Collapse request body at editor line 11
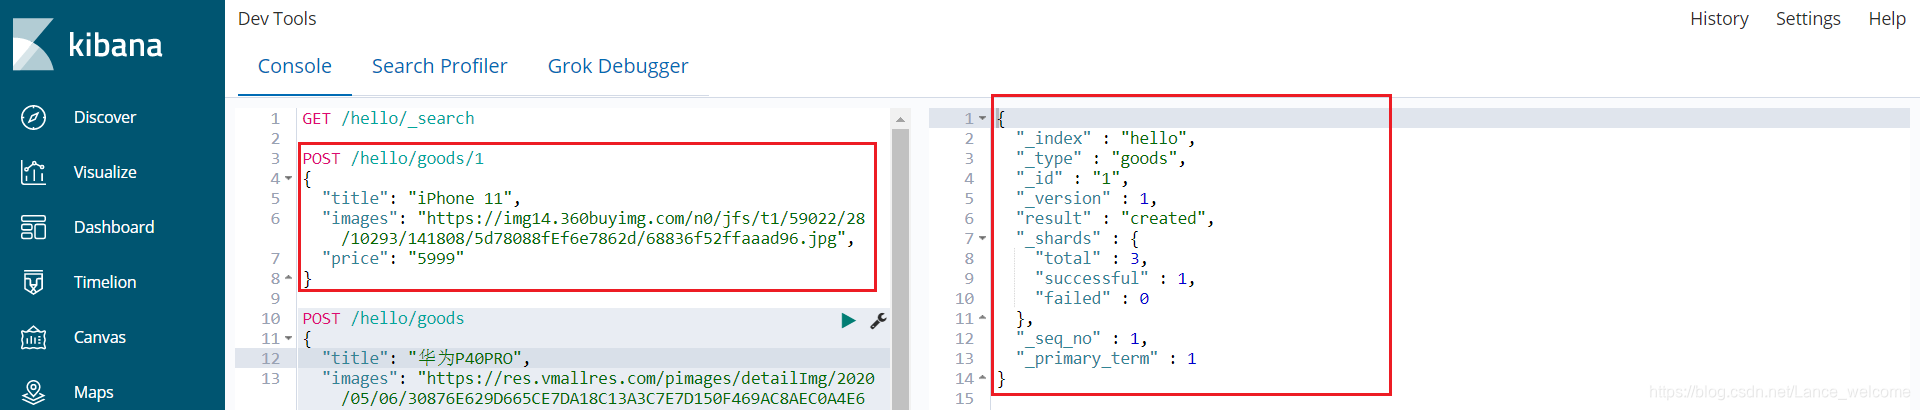The height and width of the screenshot is (410, 1920). (289, 338)
